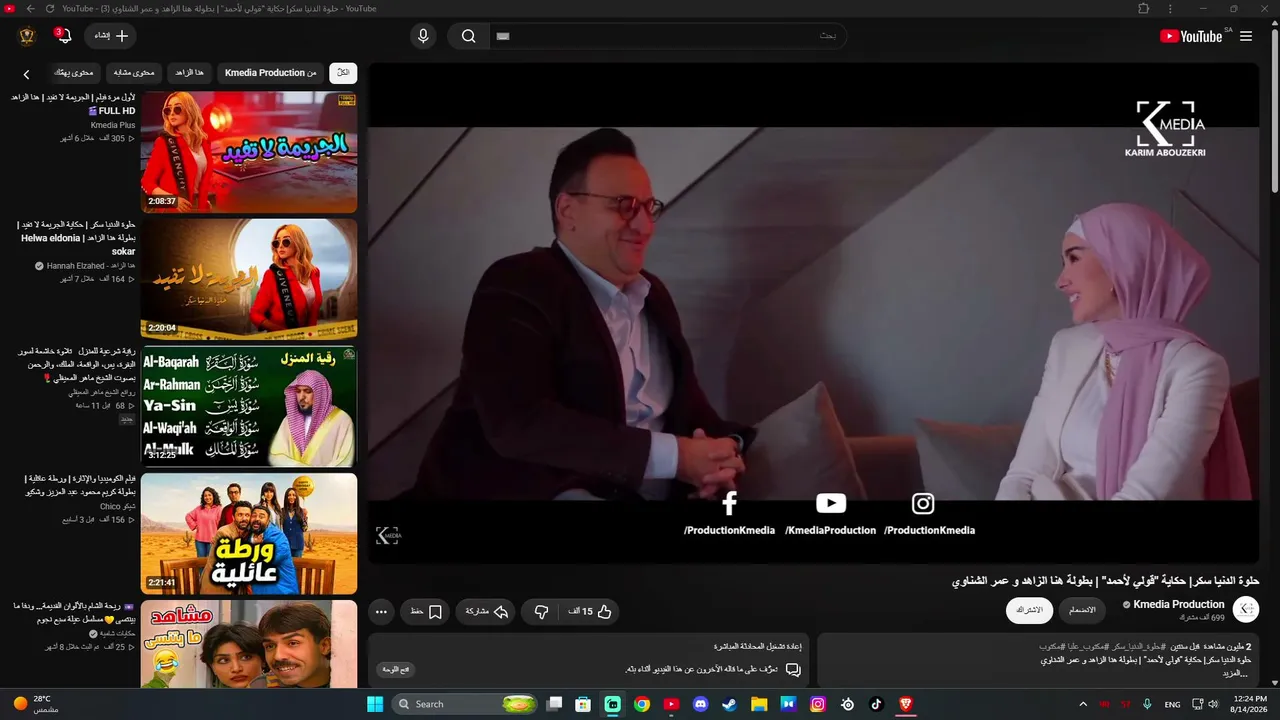This screenshot has width=1280, height=720.
Task: Open the browser extensions puzzle icon
Action: click(1144, 9)
